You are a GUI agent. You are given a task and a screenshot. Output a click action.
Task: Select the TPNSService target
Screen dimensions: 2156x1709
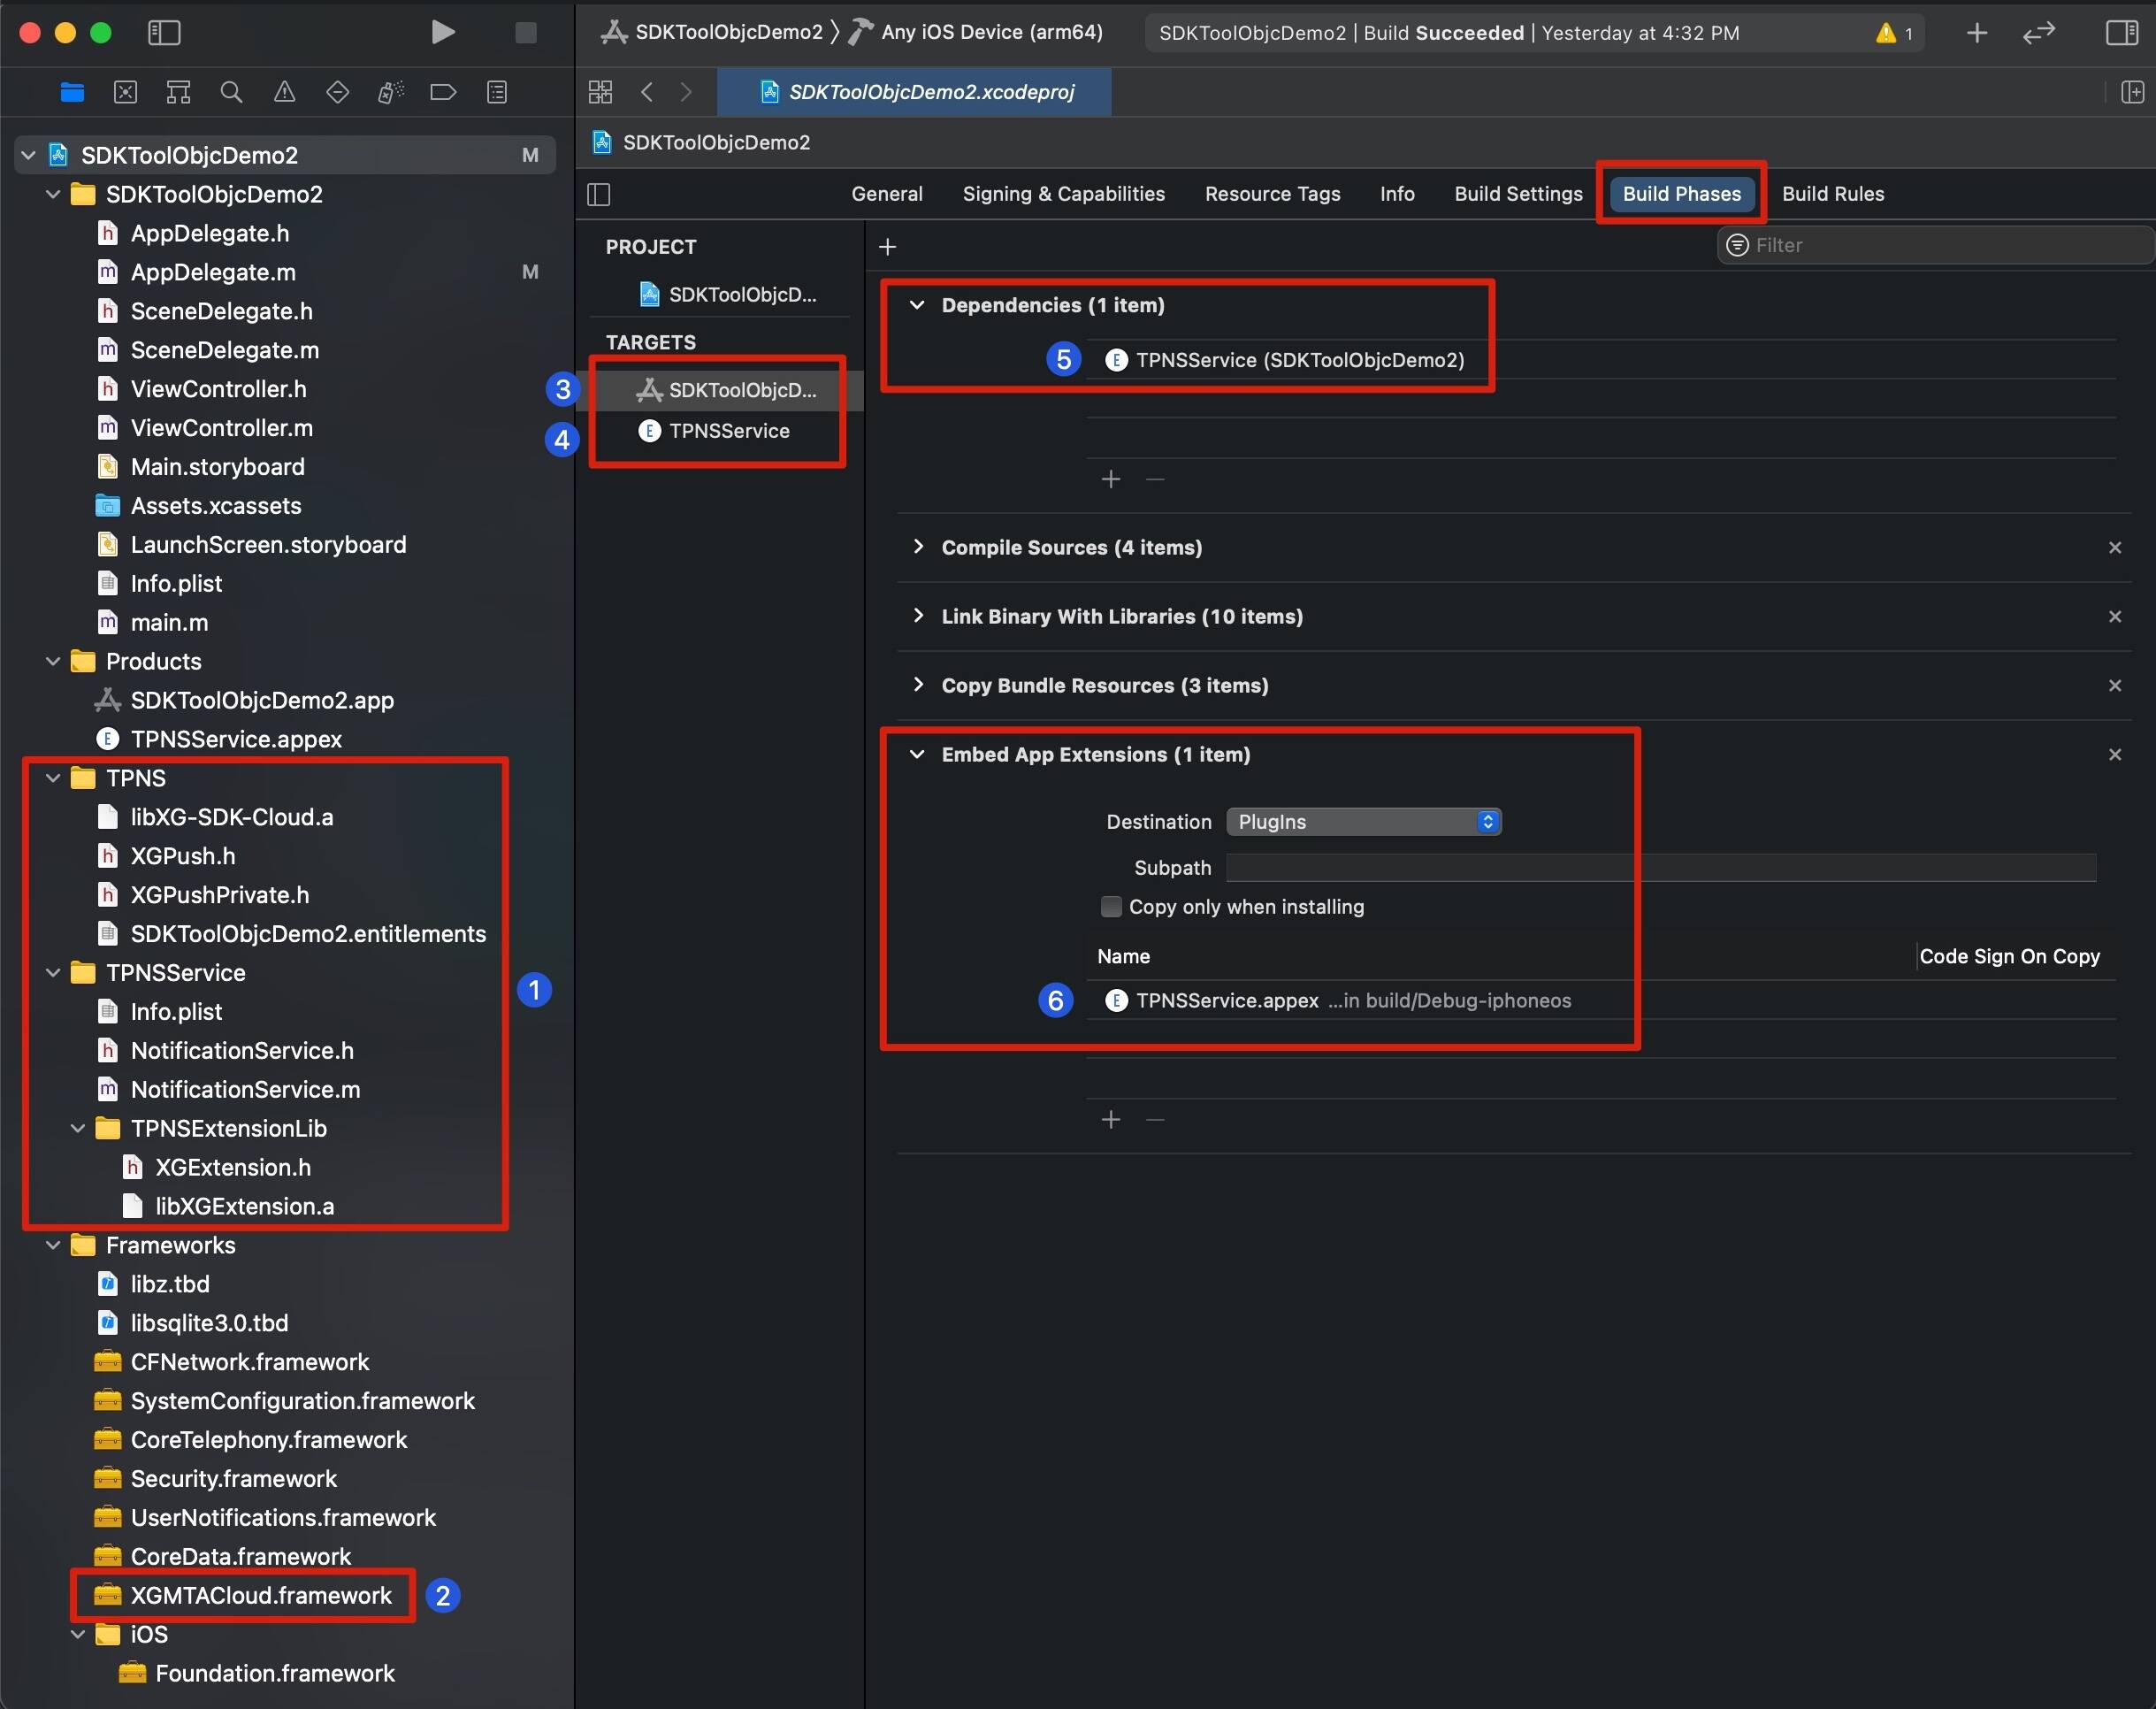[x=728, y=431]
